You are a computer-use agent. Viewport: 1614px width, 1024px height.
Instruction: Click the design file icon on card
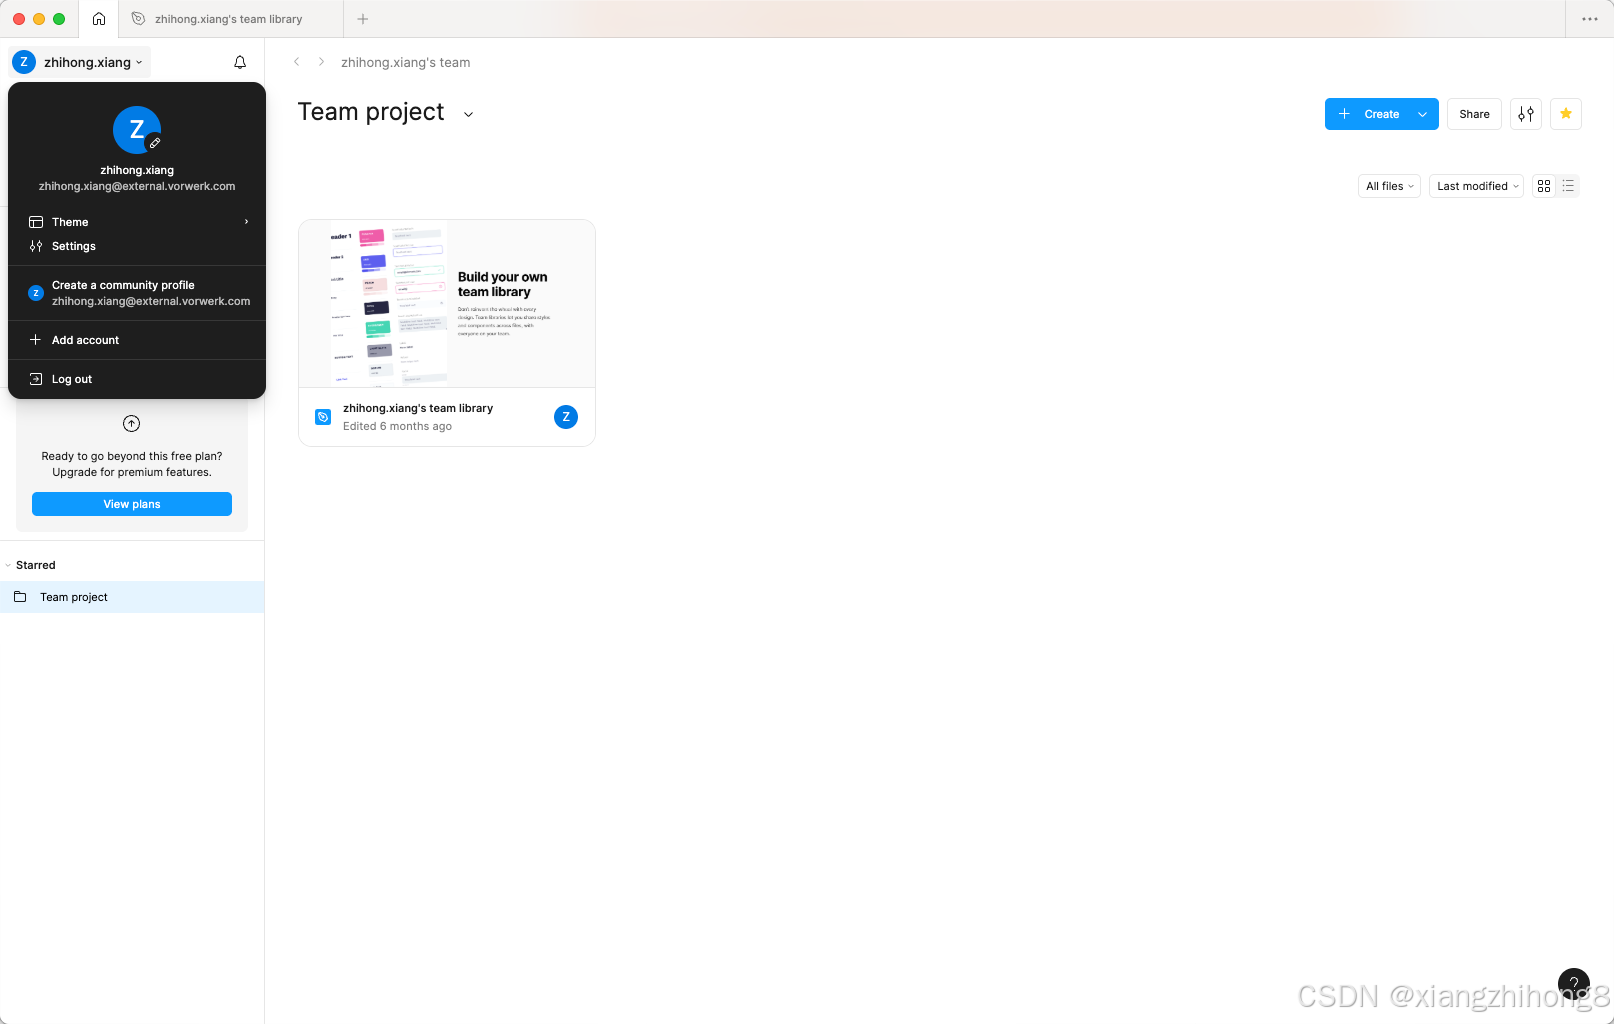[x=323, y=417]
